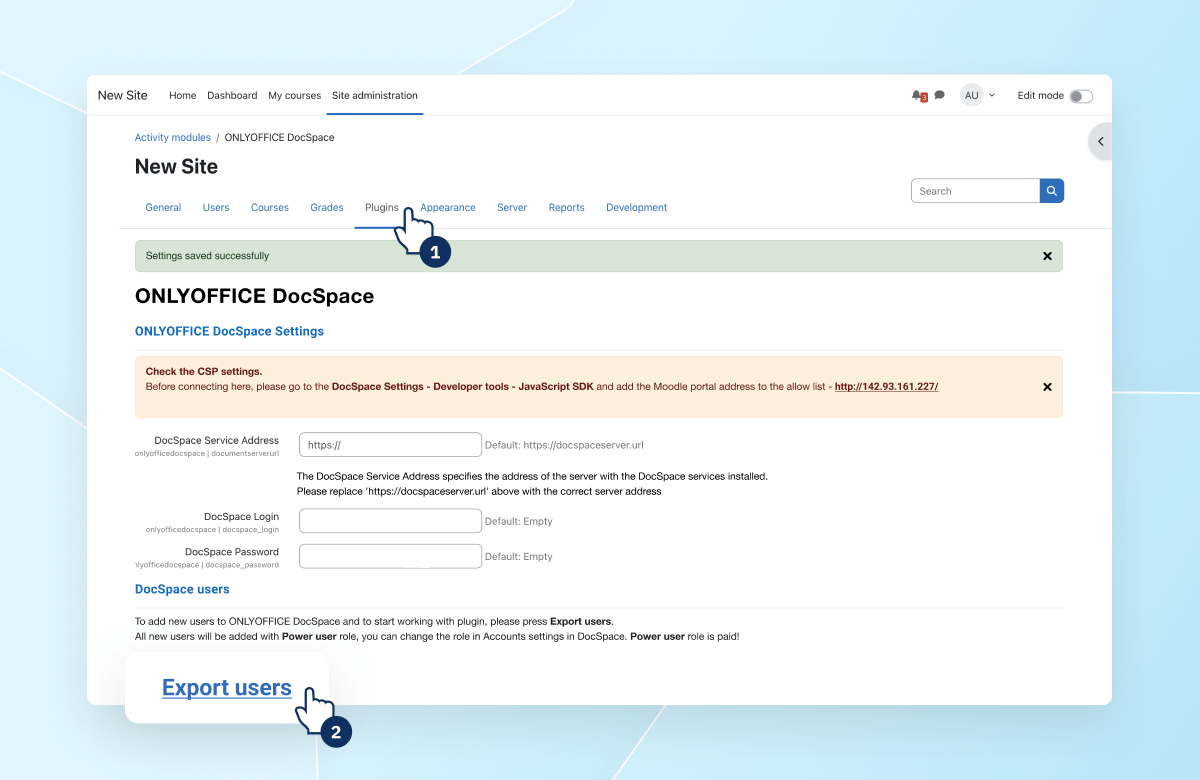The image size is (1200, 780).
Task: Expand the user menu chevron beside AU
Action: click(x=994, y=95)
